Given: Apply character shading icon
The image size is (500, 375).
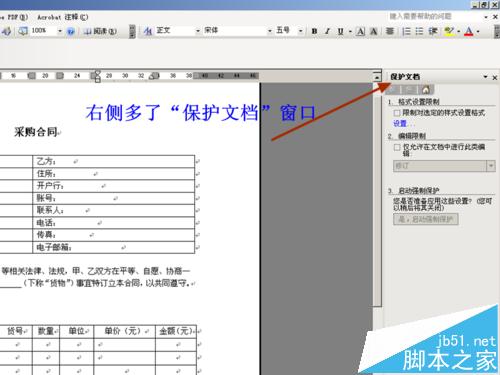Looking at the screenshot, I should pyautogui.click(x=374, y=31).
